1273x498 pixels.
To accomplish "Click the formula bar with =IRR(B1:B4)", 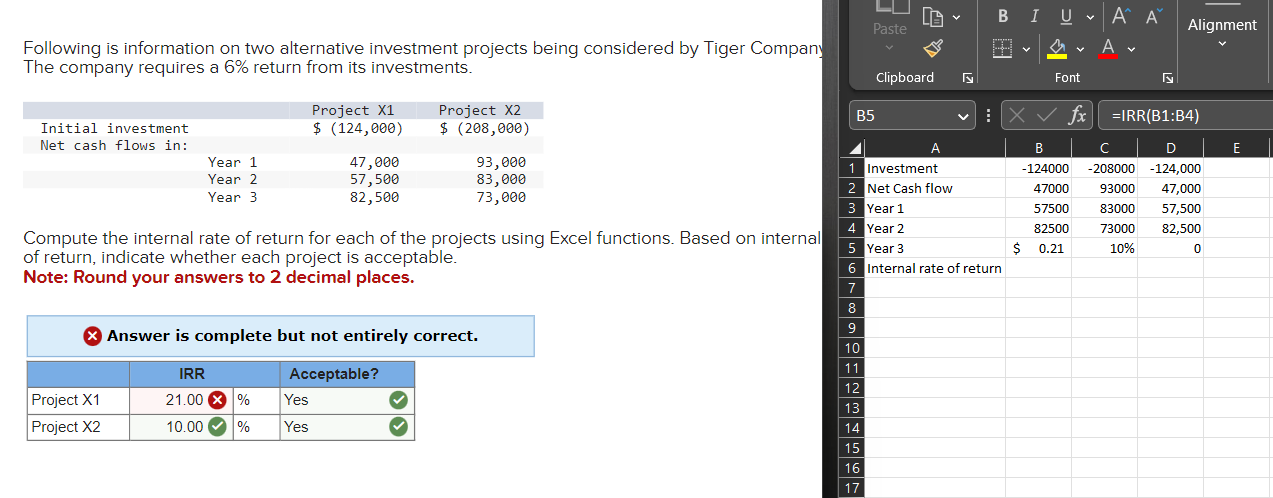I will coord(1185,116).
